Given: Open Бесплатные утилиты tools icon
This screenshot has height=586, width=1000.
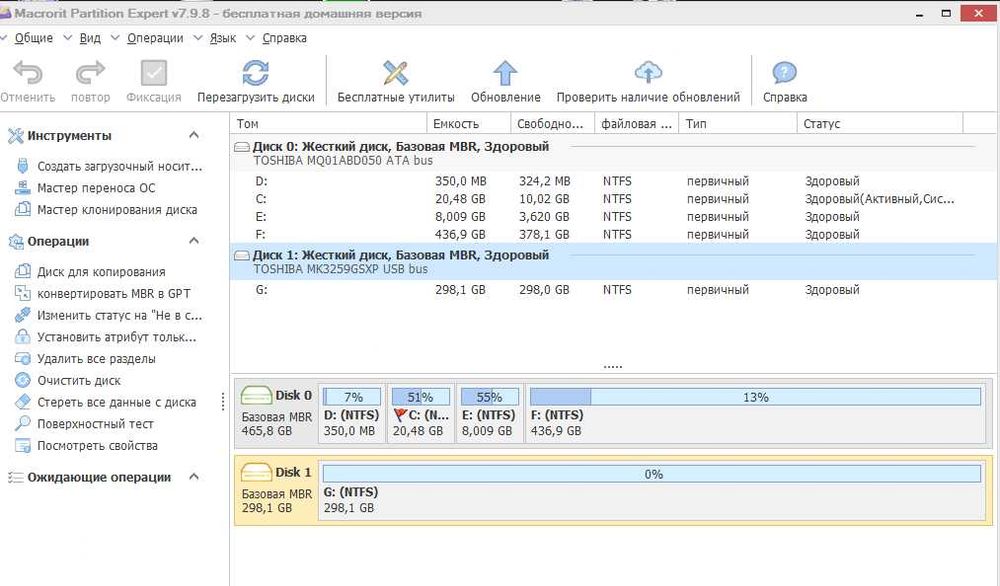Looking at the screenshot, I should [x=395, y=73].
